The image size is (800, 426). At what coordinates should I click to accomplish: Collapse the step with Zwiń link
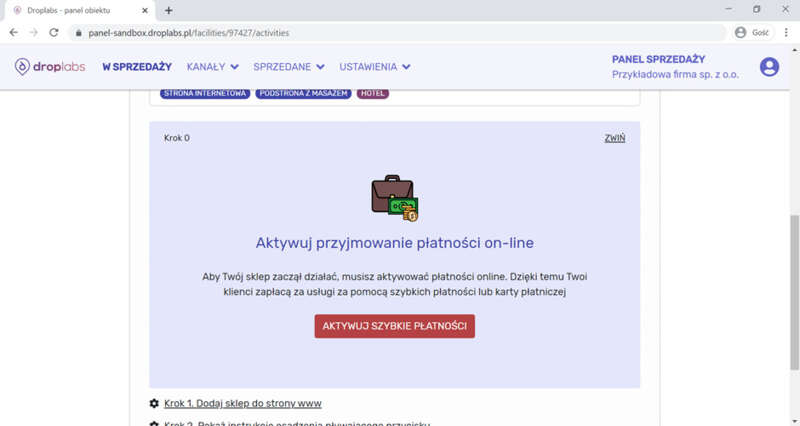[614, 138]
